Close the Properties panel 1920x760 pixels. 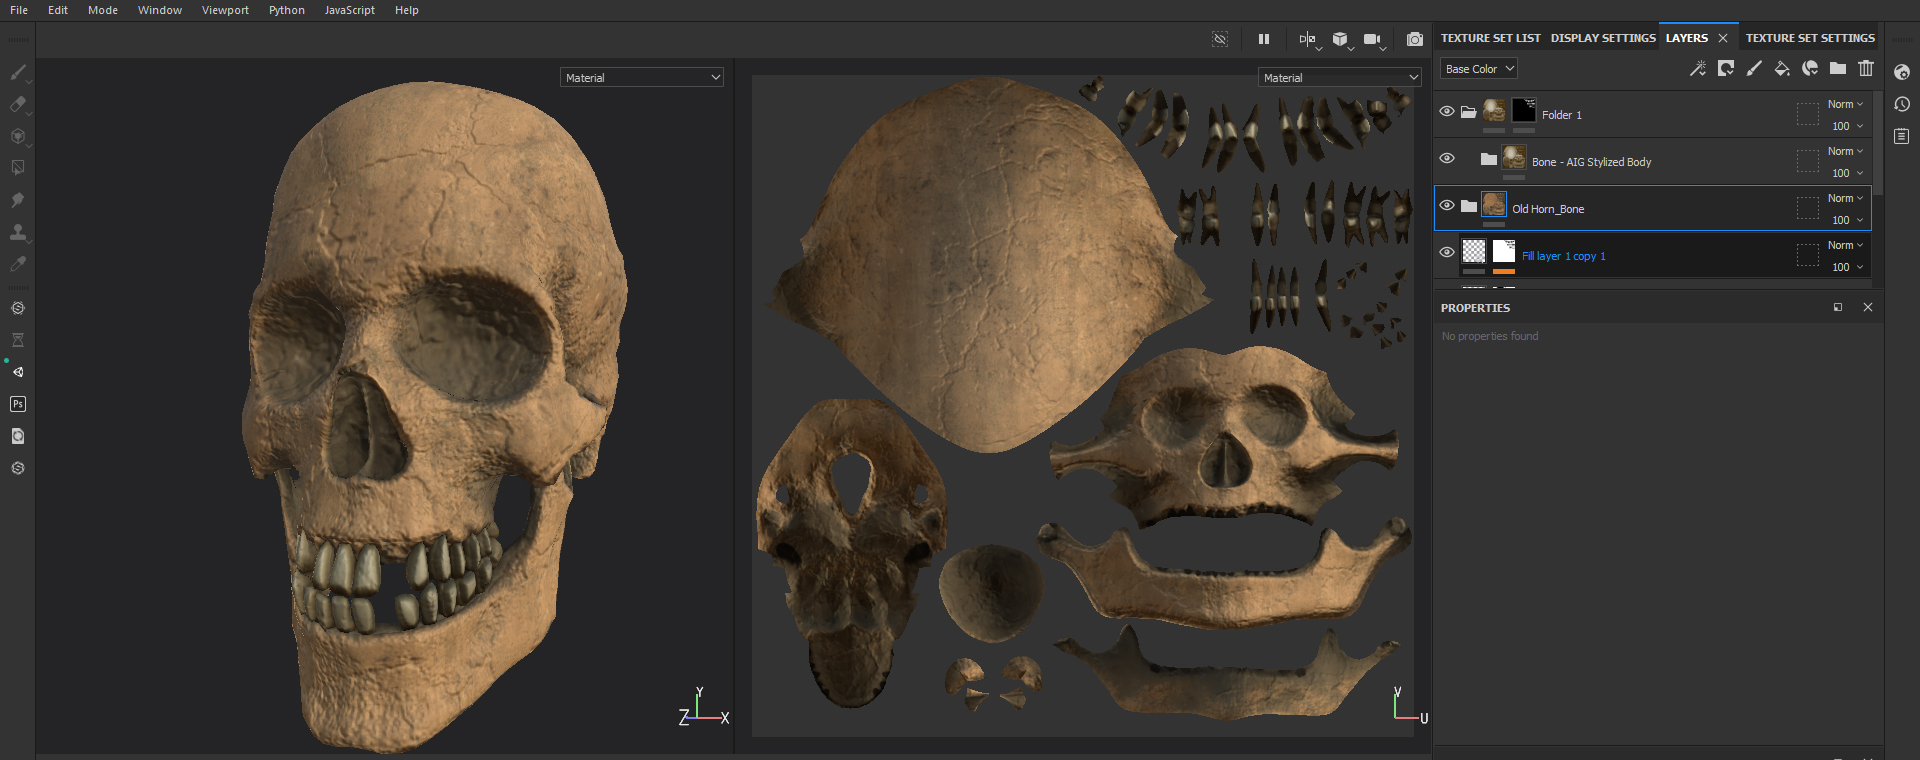tap(1868, 308)
